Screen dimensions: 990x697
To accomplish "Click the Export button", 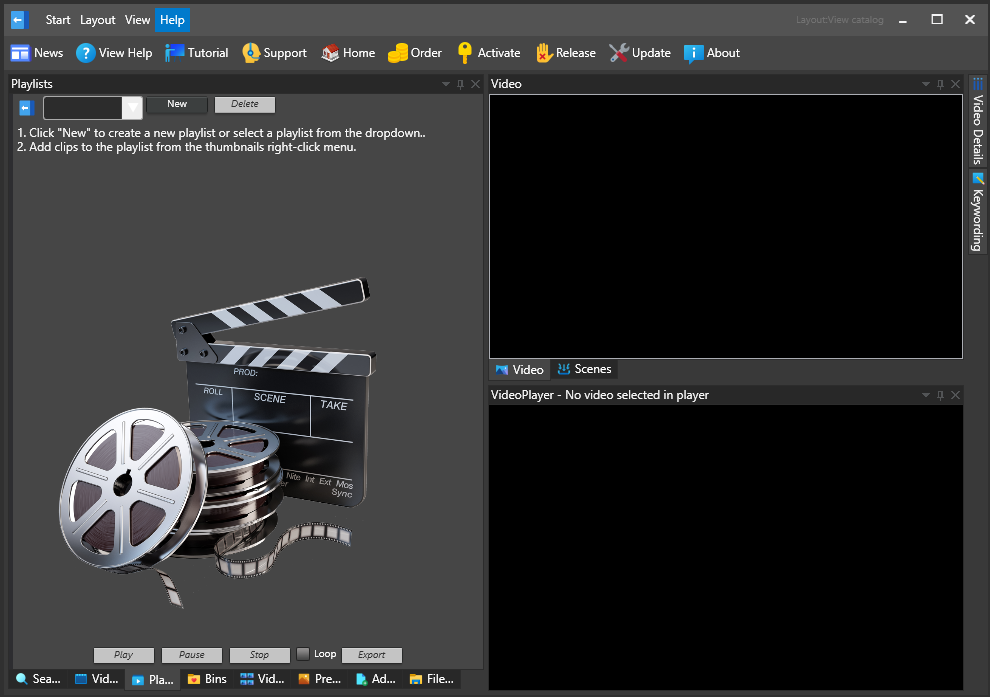I will pos(372,655).
